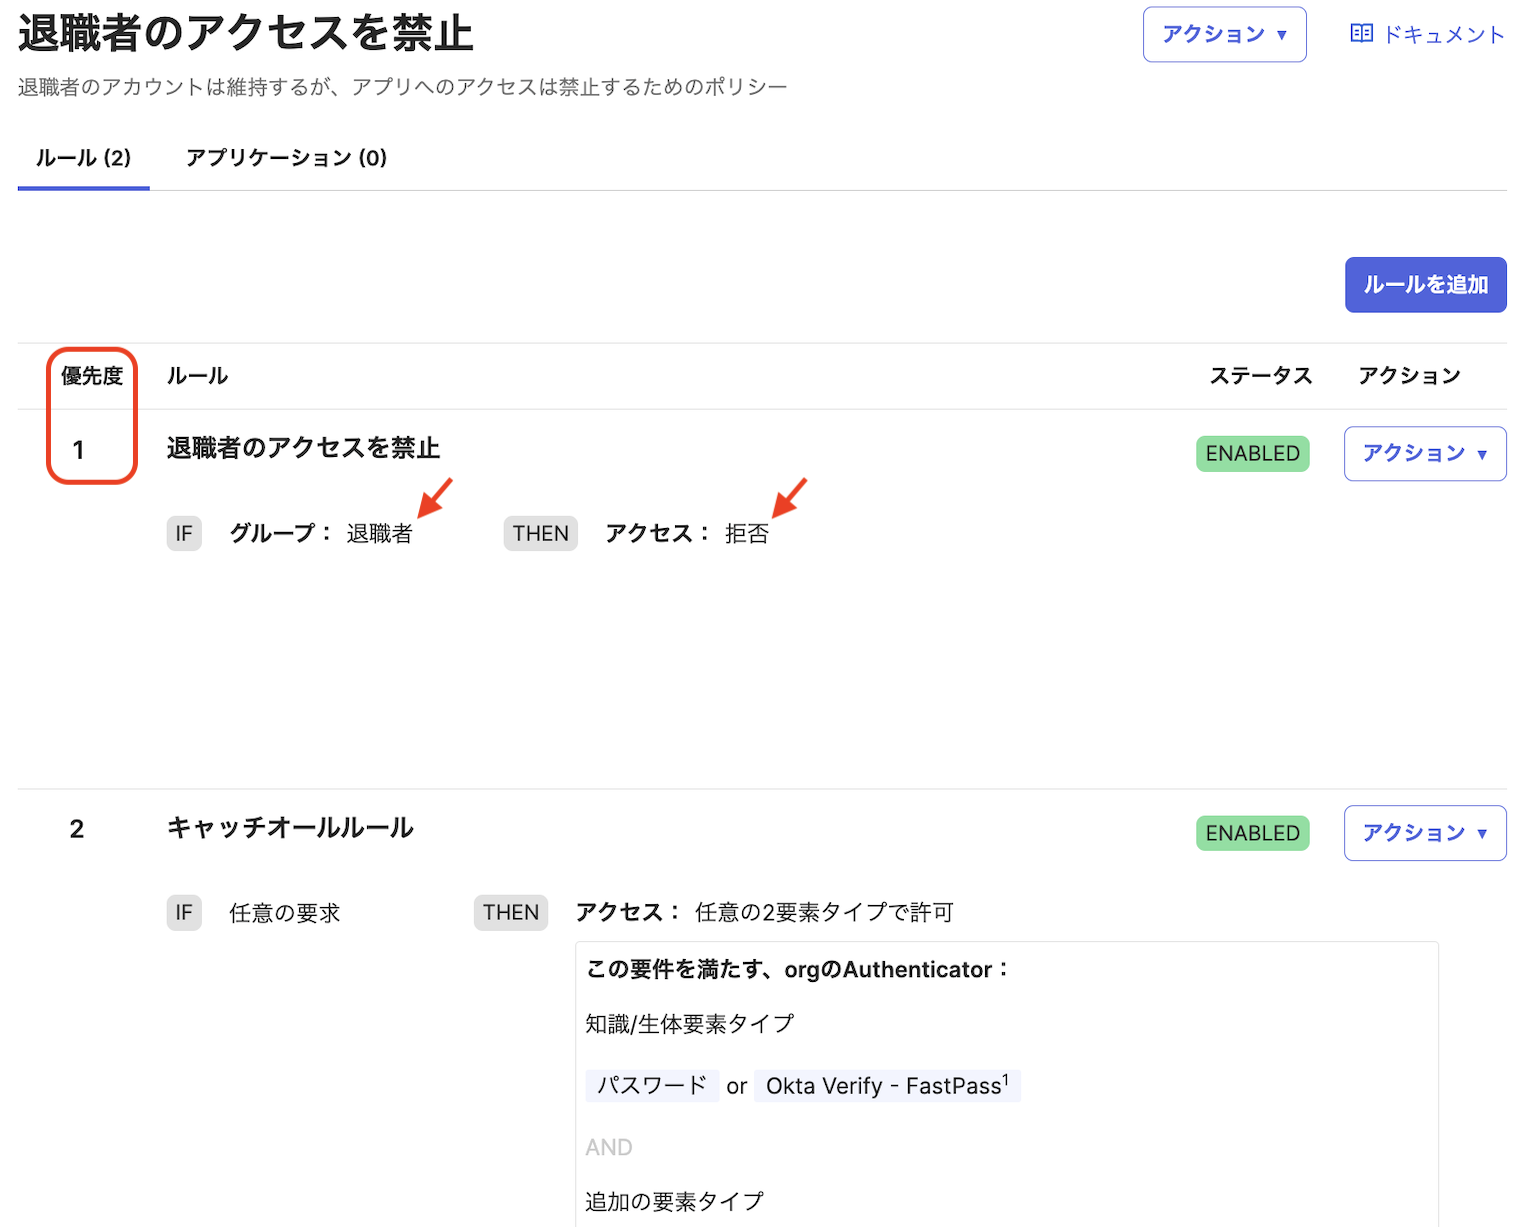Click the IF badge next to グループ

184,533
